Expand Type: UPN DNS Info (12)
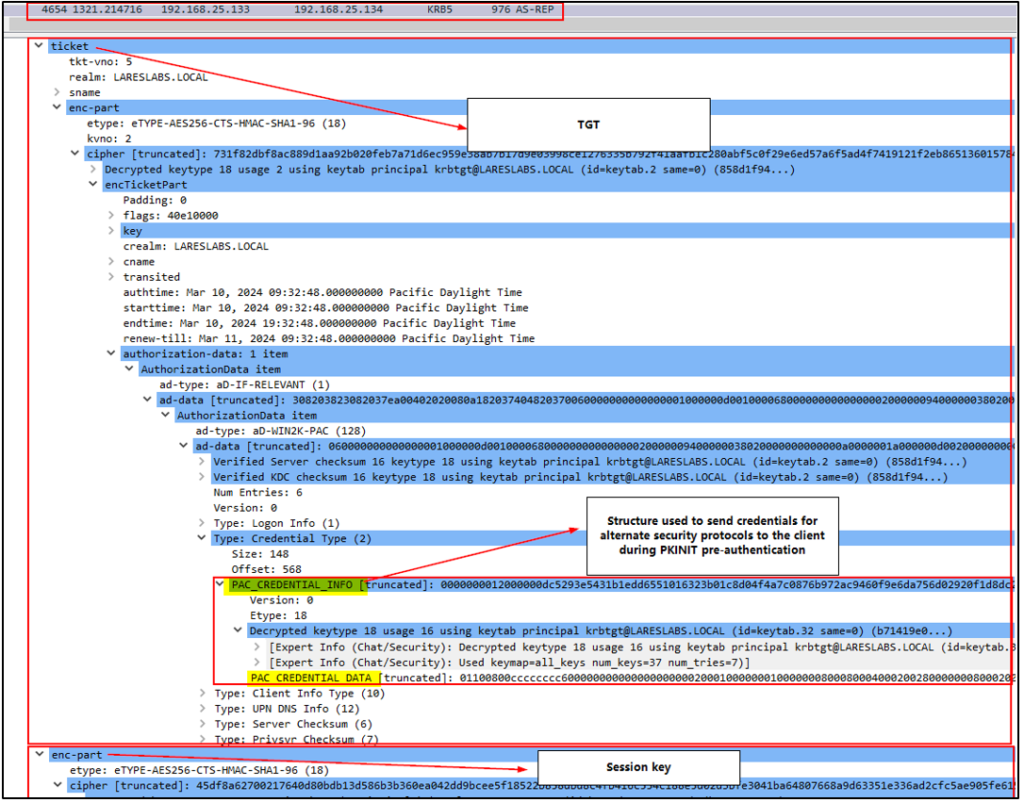The height and width of the screenshot is (802, 1024). [202, 709]
